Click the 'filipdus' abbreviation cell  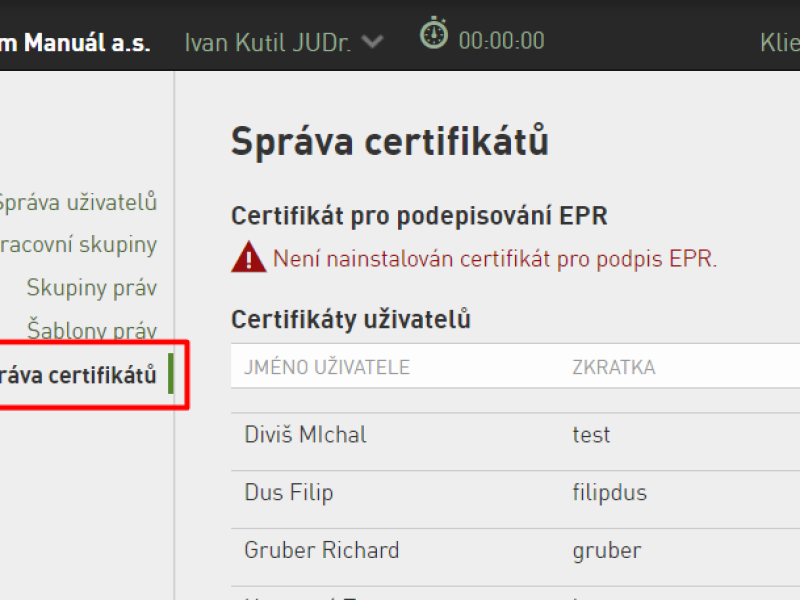pos(610,493)
